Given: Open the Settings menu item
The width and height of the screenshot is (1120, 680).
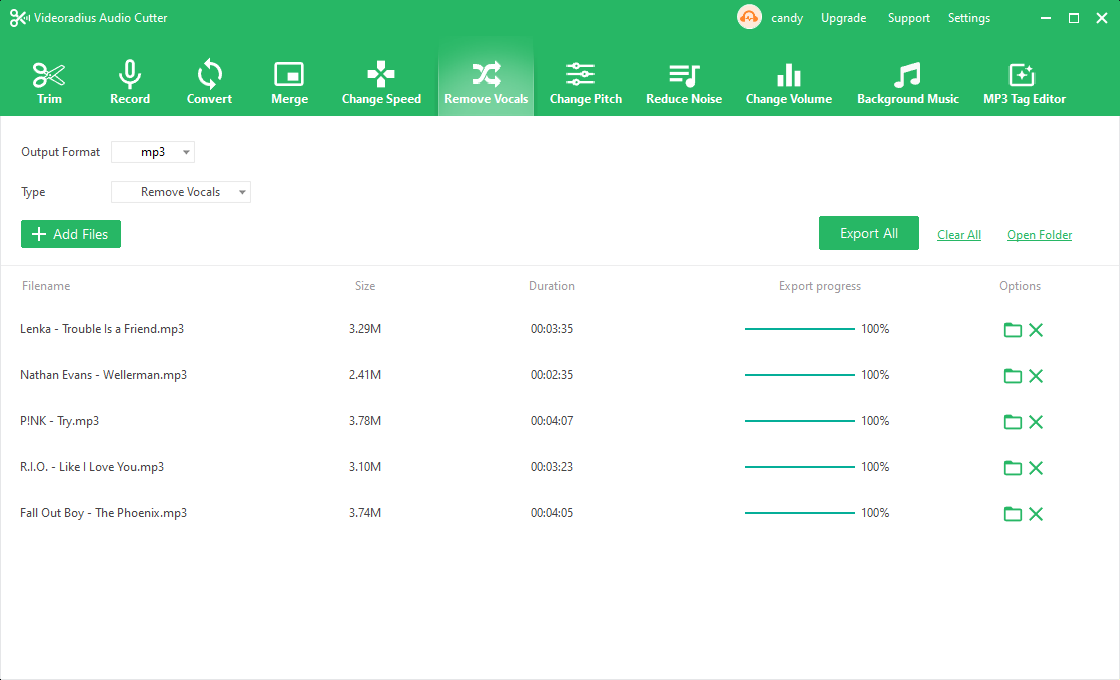Looking at the screenshot, I should tap(969, 18).
